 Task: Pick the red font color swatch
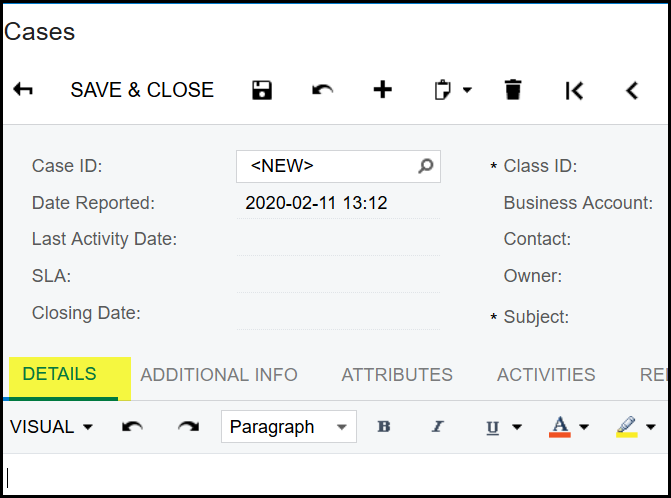point(560,427)
